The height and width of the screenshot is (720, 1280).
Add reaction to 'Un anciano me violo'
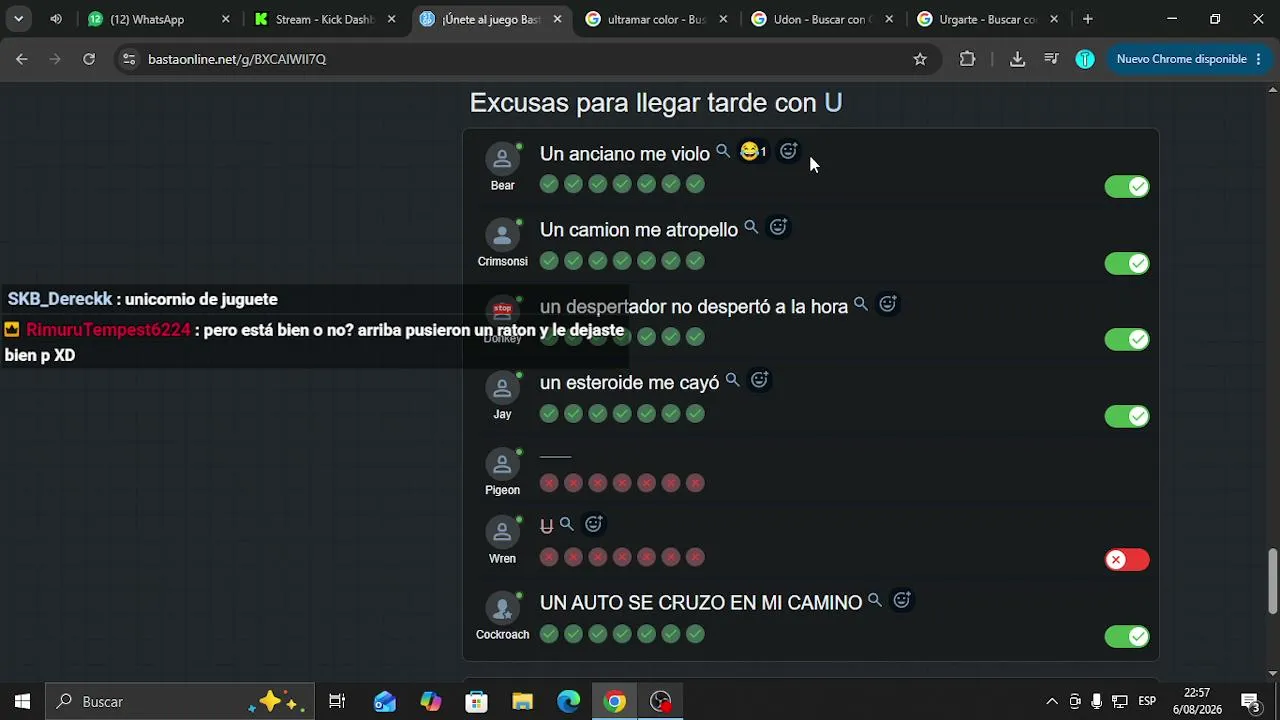[788, 151]
